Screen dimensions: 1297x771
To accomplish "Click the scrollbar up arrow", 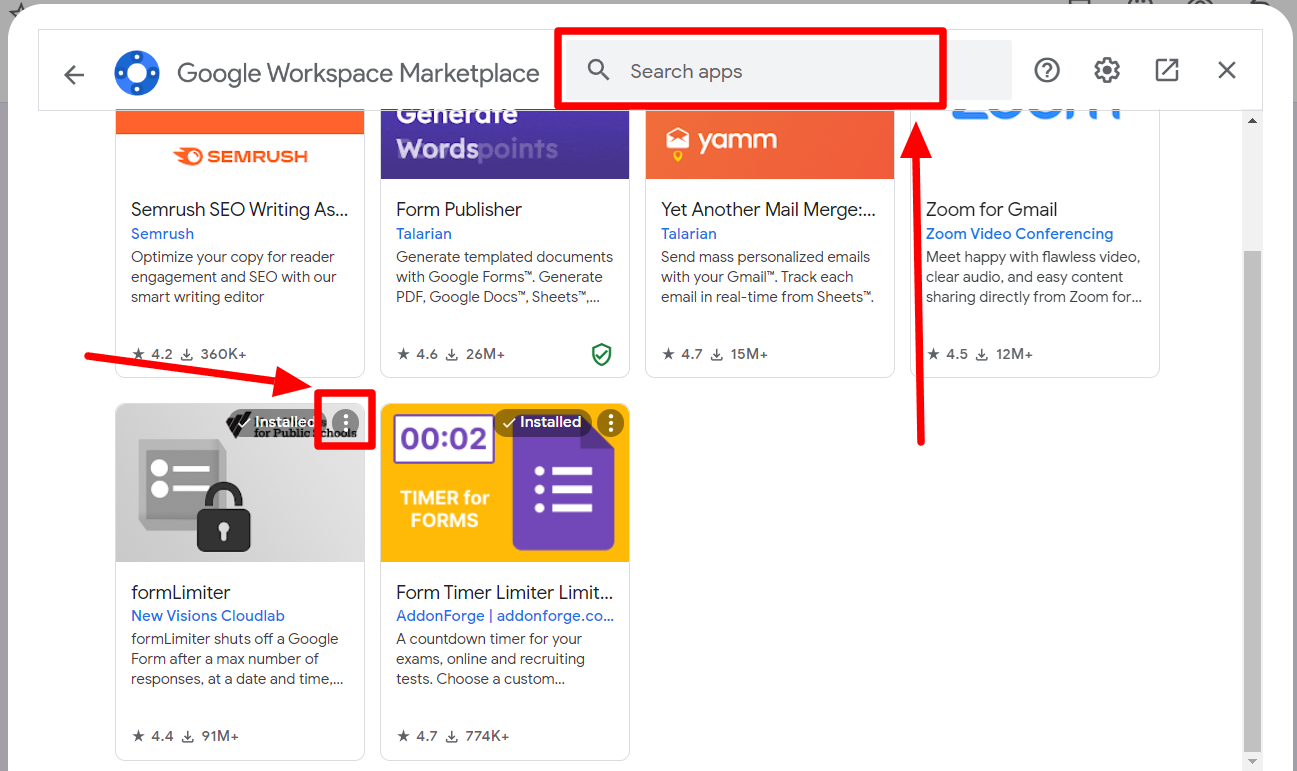I will [x=1252, y=121].
